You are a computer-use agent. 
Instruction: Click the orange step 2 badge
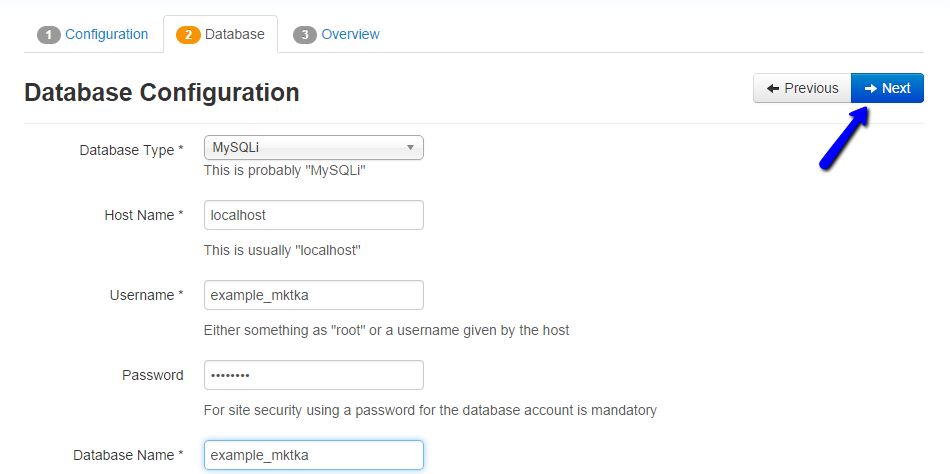pyautogui.click(x=188, y=35)
